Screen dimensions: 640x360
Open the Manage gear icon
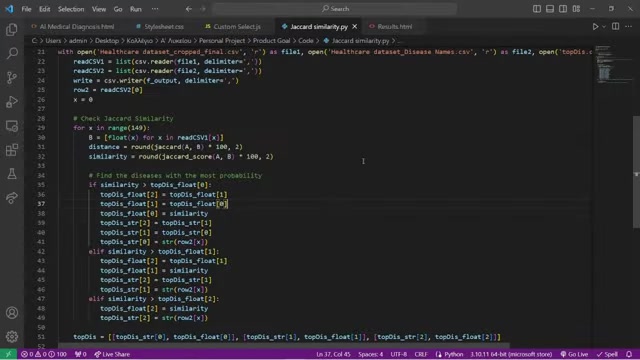12,336
